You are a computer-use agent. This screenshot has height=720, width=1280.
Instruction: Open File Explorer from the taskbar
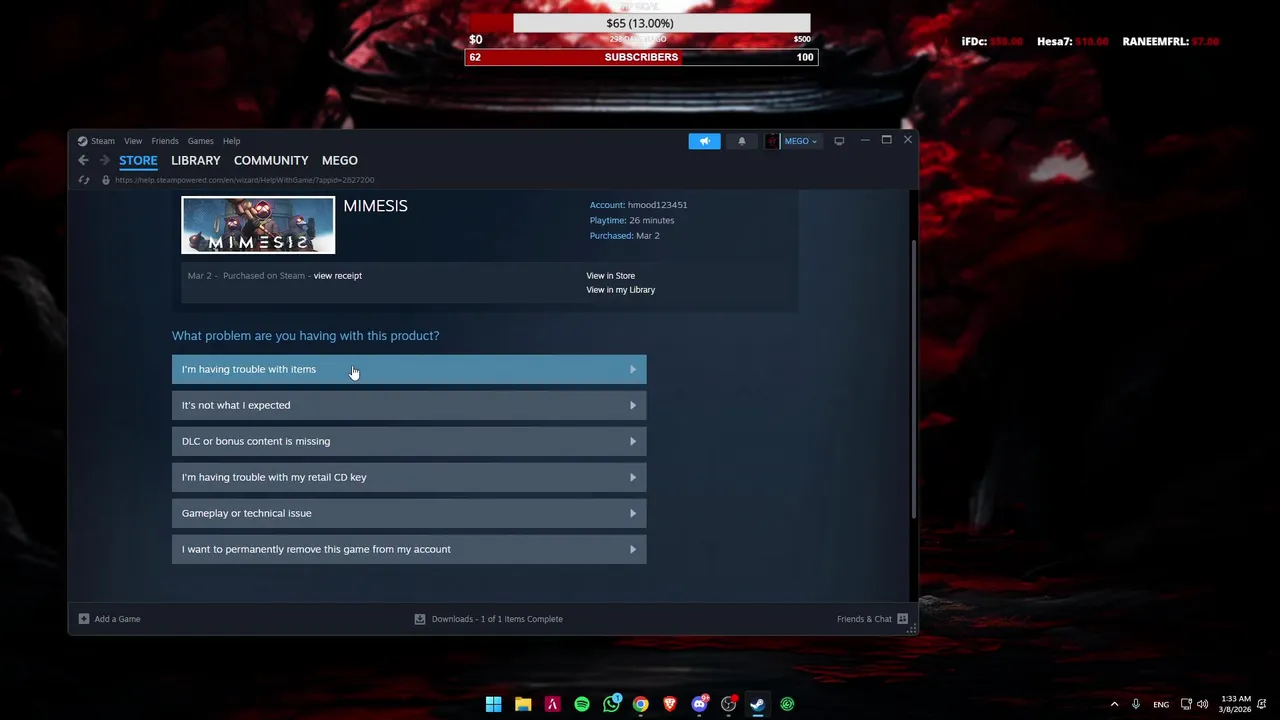click(x=523, y=704)
